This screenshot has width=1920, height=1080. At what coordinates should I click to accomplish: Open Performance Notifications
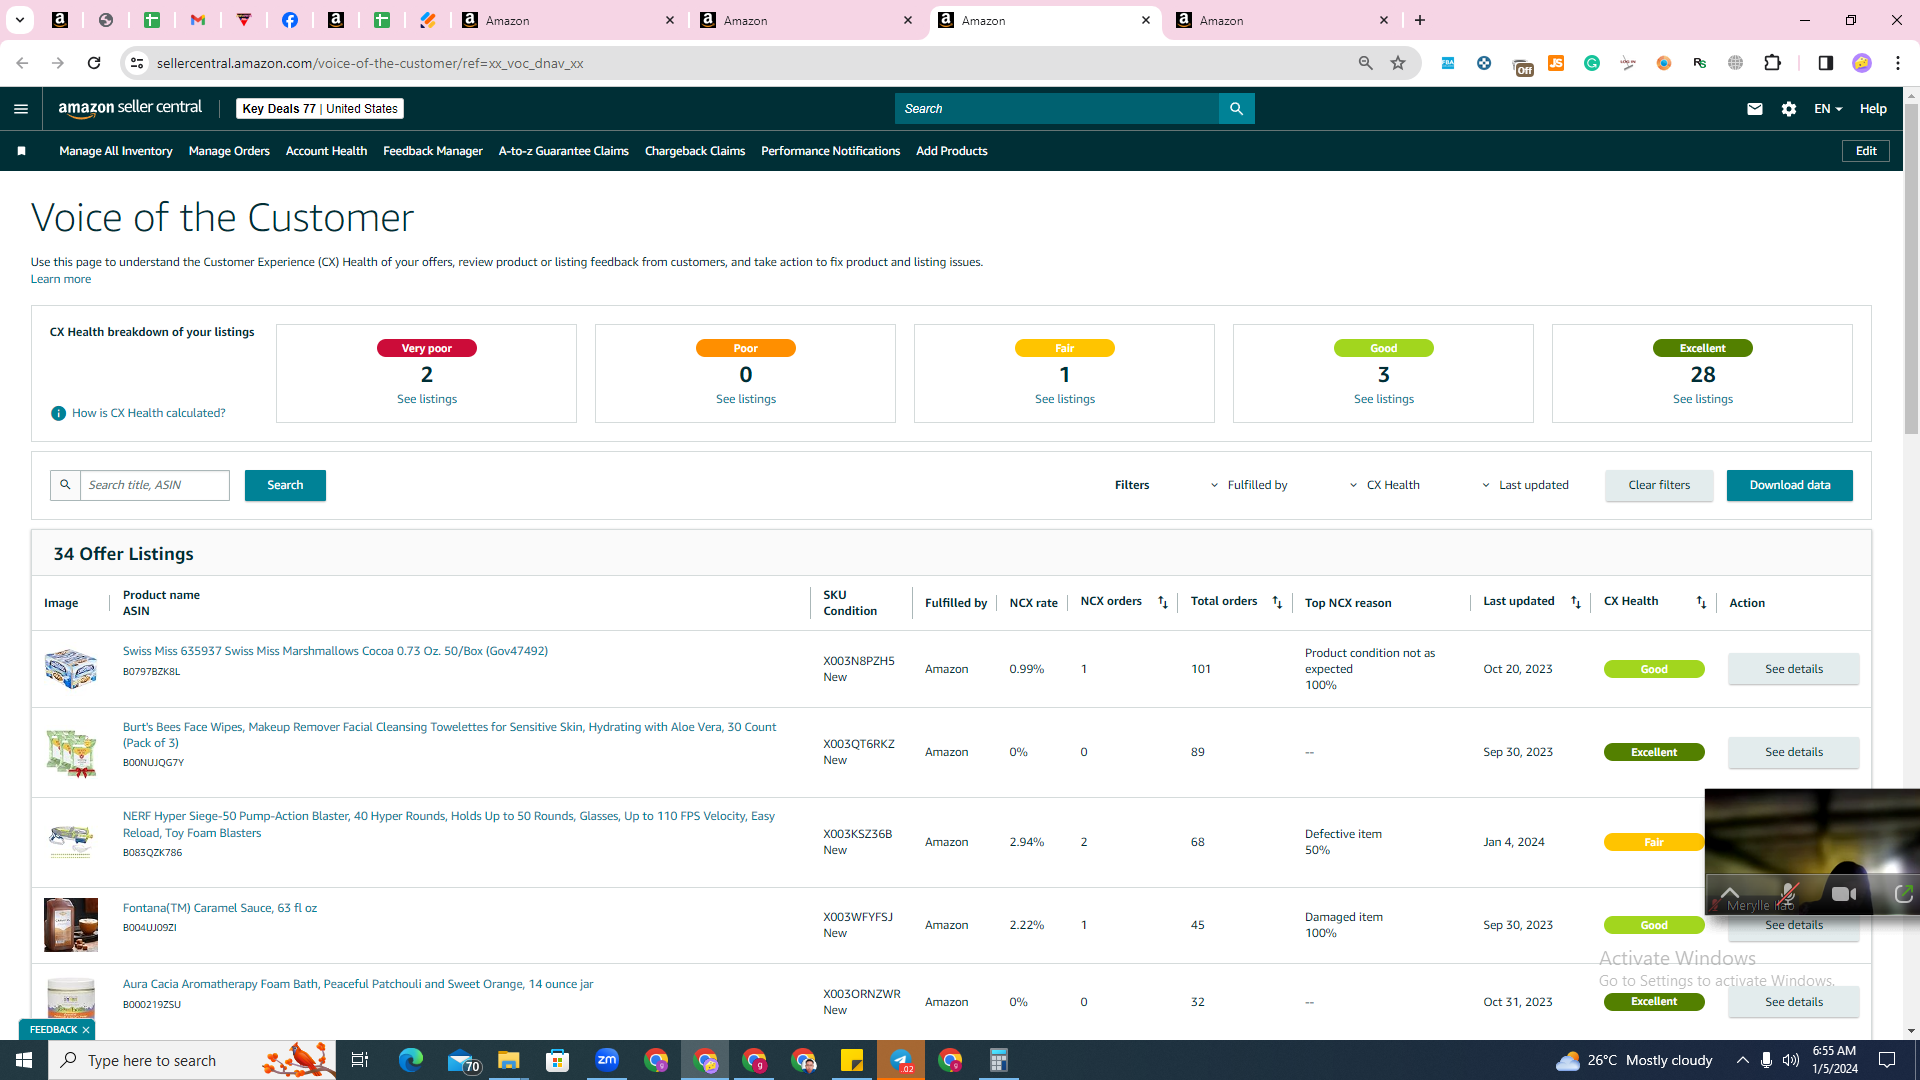click(830, 151)
